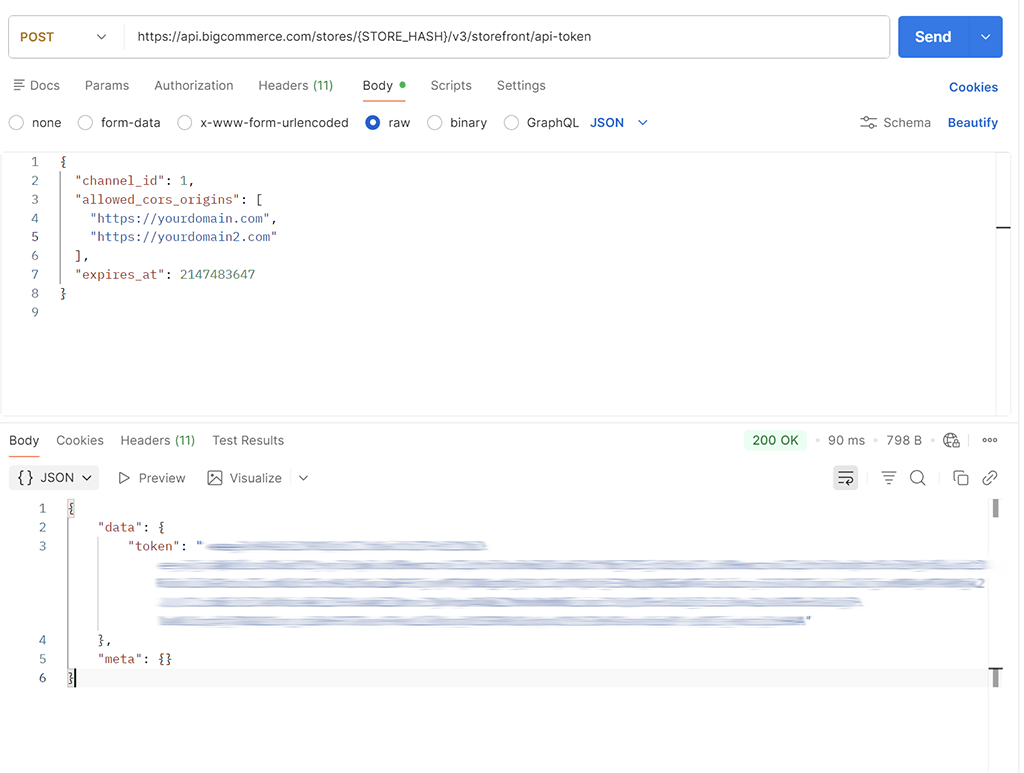Toggle word wrap in response
This screenshot has width=1024, height=773.
(x=846, y=478)
